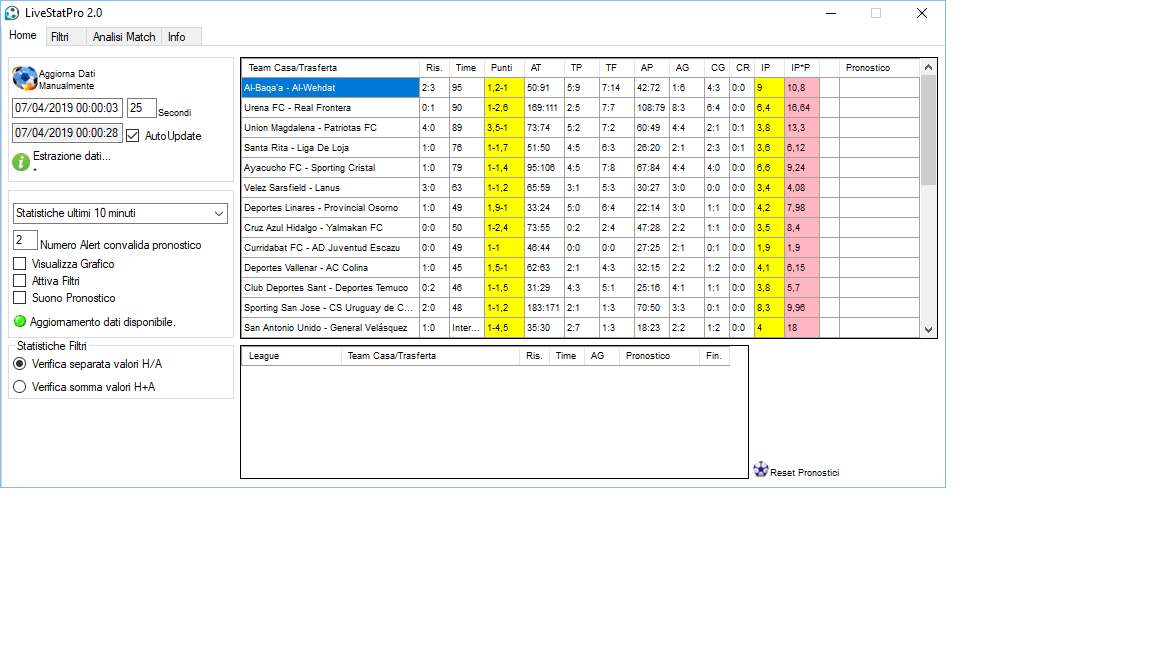
Task: Enable the Suono Pronostico checkbox
Action: (20, 298)
